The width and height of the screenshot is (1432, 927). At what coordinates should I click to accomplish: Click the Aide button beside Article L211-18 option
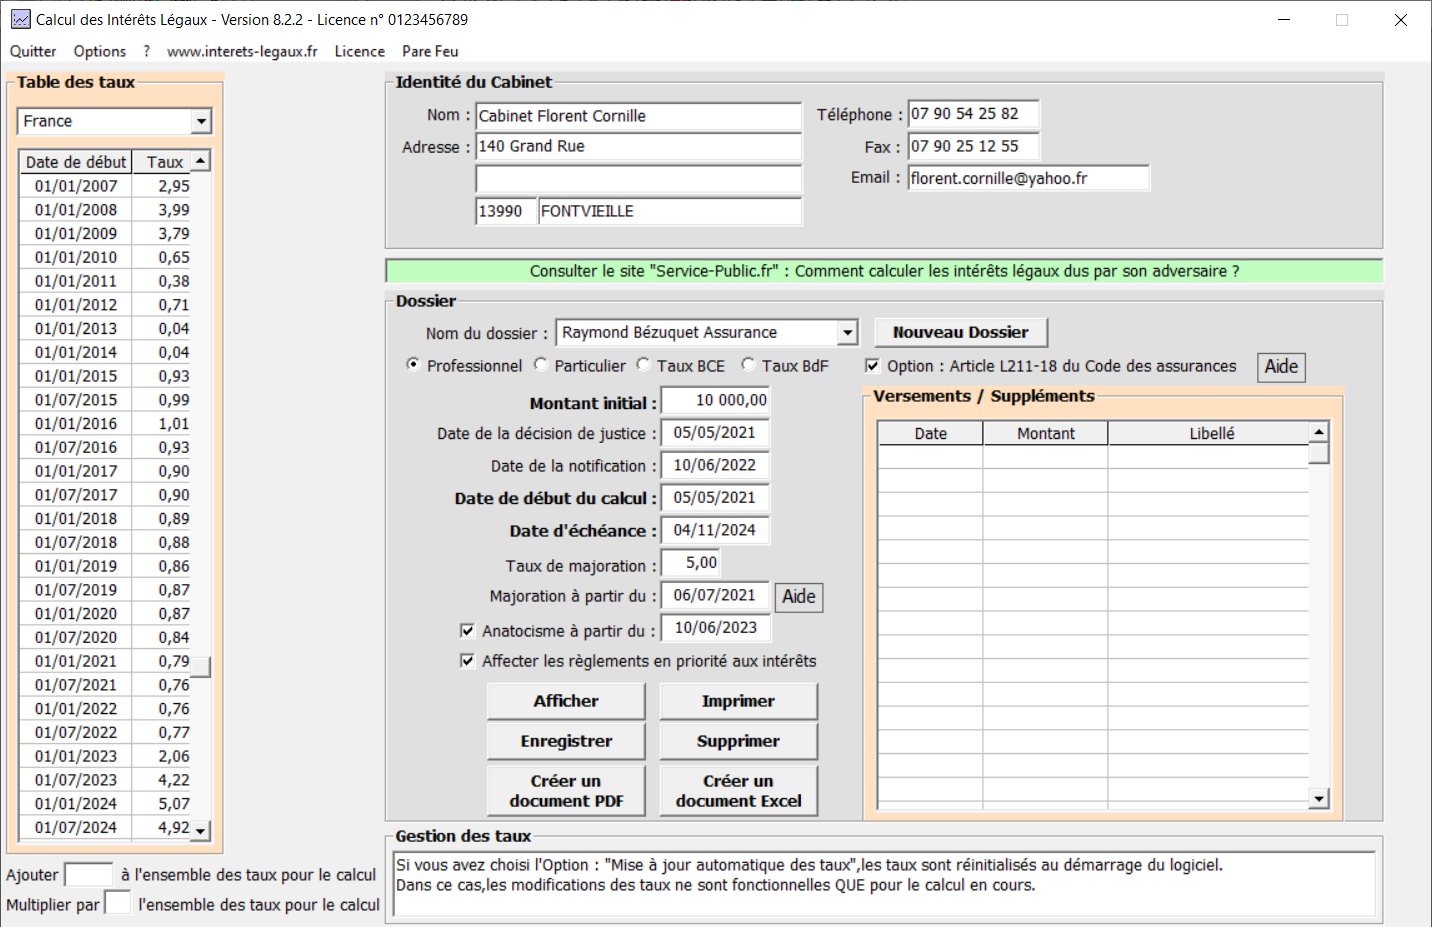pyautogui.click(x=1281, y=366)
